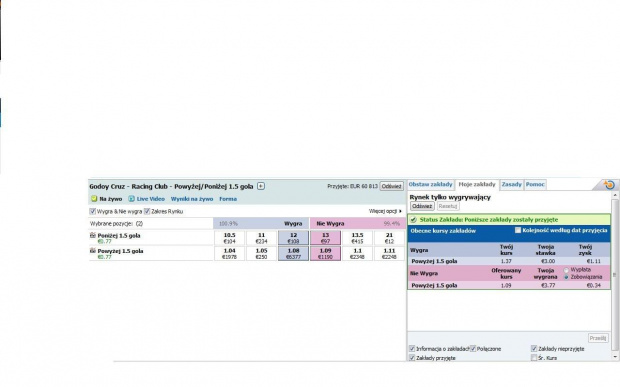Select the Wypłata radio button
The height and width of the screenshot is (387, 620).
566,270
